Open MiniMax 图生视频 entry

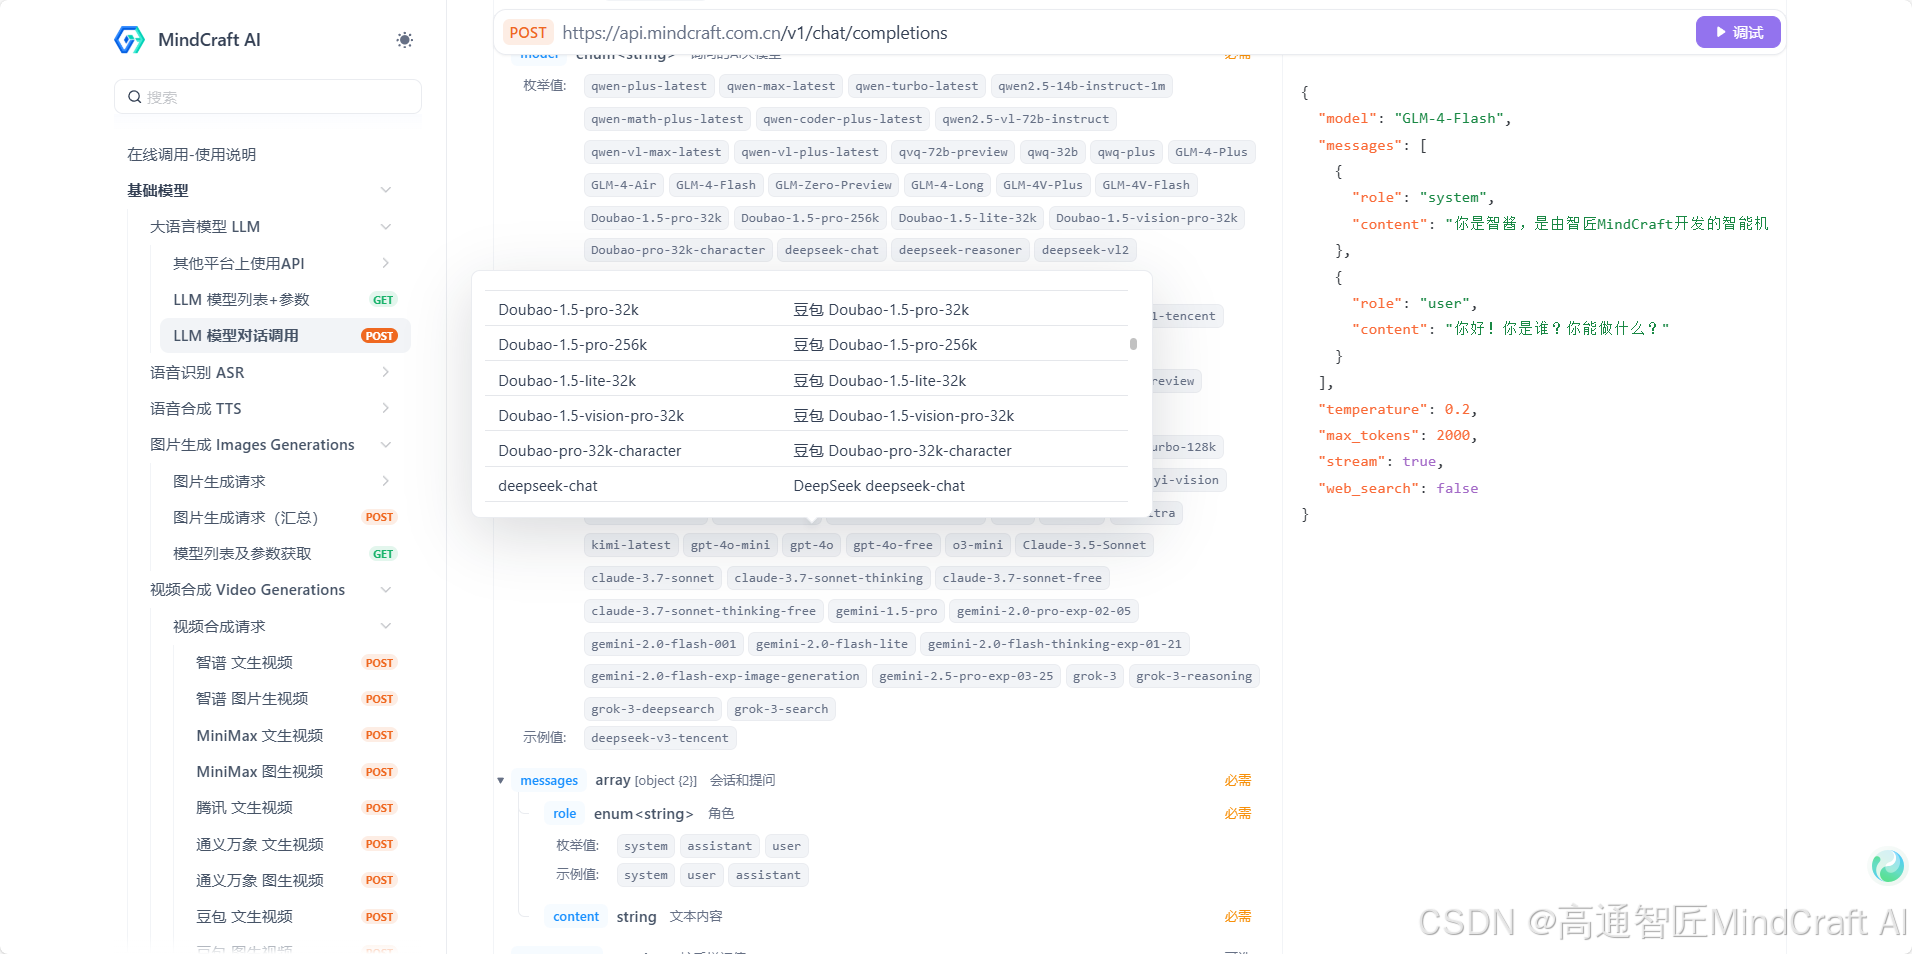(297, 772)
